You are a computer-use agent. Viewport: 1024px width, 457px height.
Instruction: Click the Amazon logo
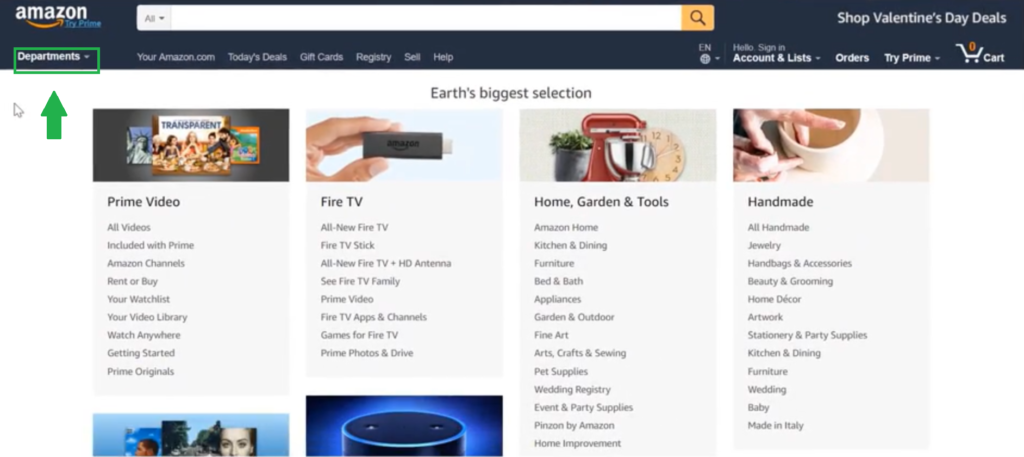click(x=58, y=17)
